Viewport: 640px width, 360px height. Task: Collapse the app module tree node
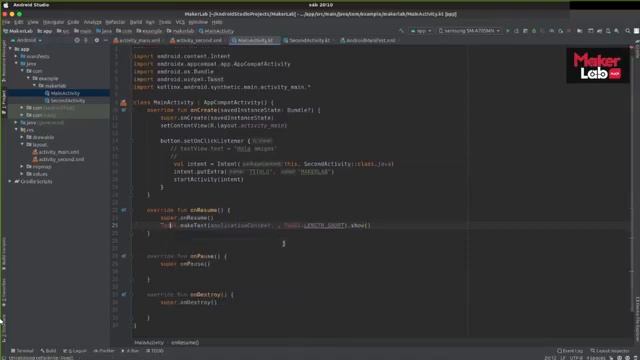click(x=11, y=49)
